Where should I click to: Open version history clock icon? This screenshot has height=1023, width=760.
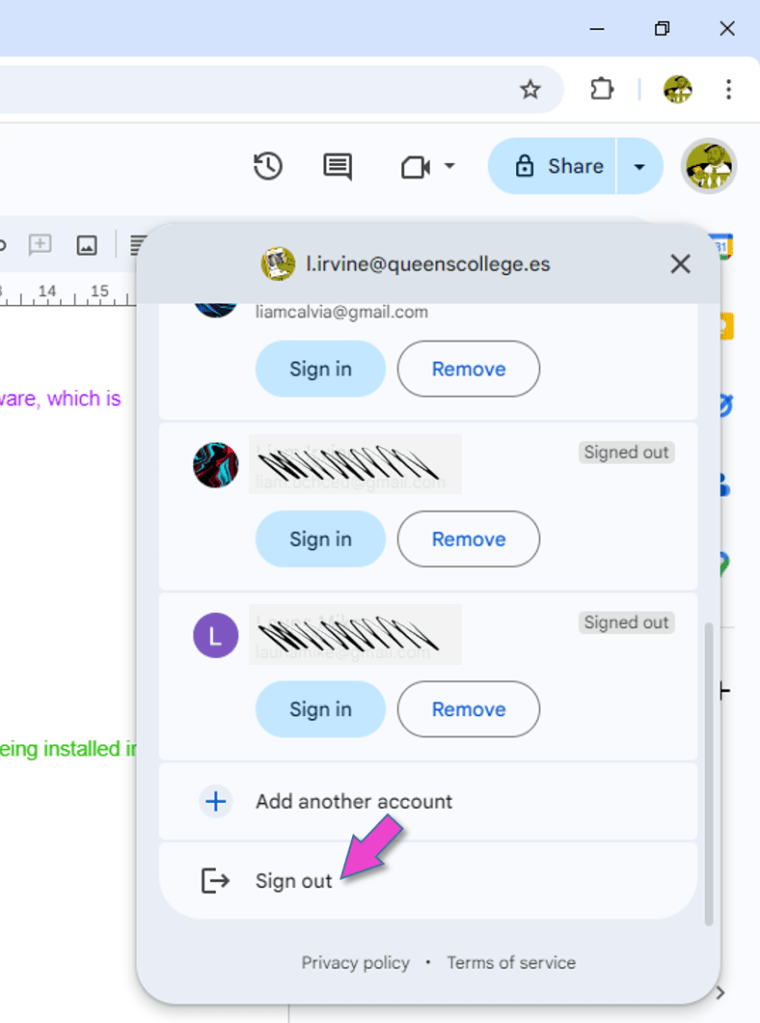(268, 166)
